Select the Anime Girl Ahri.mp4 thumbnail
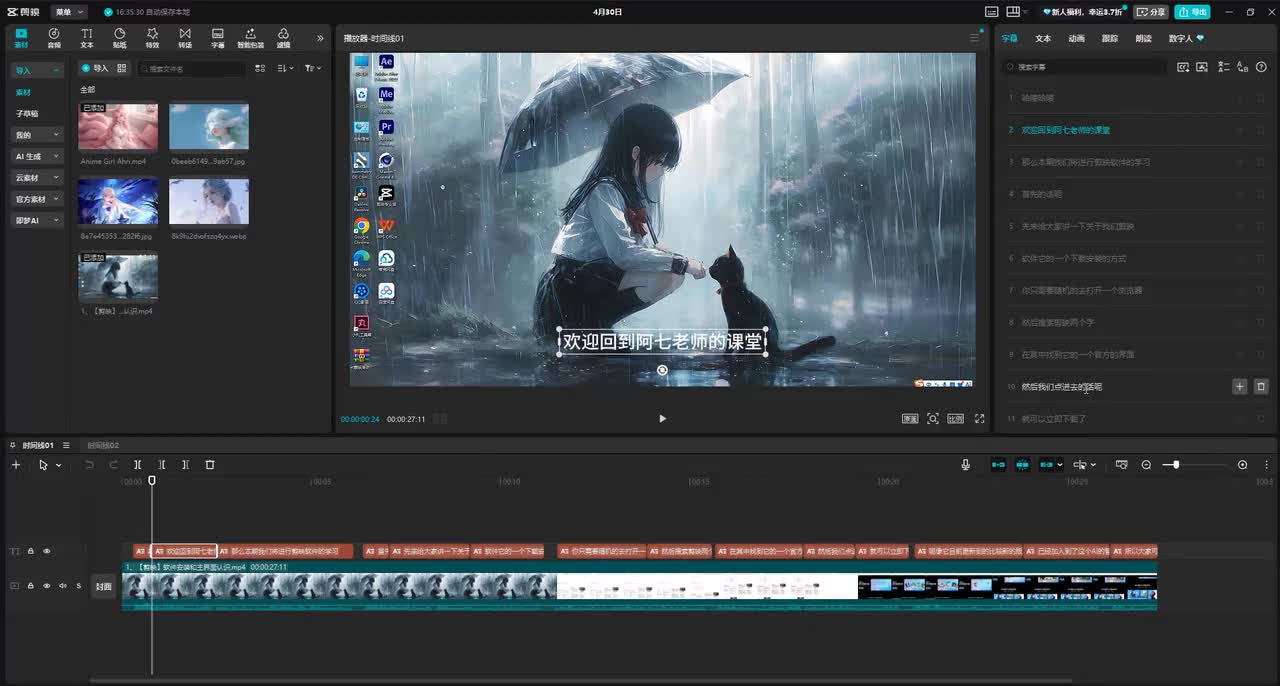Viewport: 1280px width, 686px height. click(118, 127)
